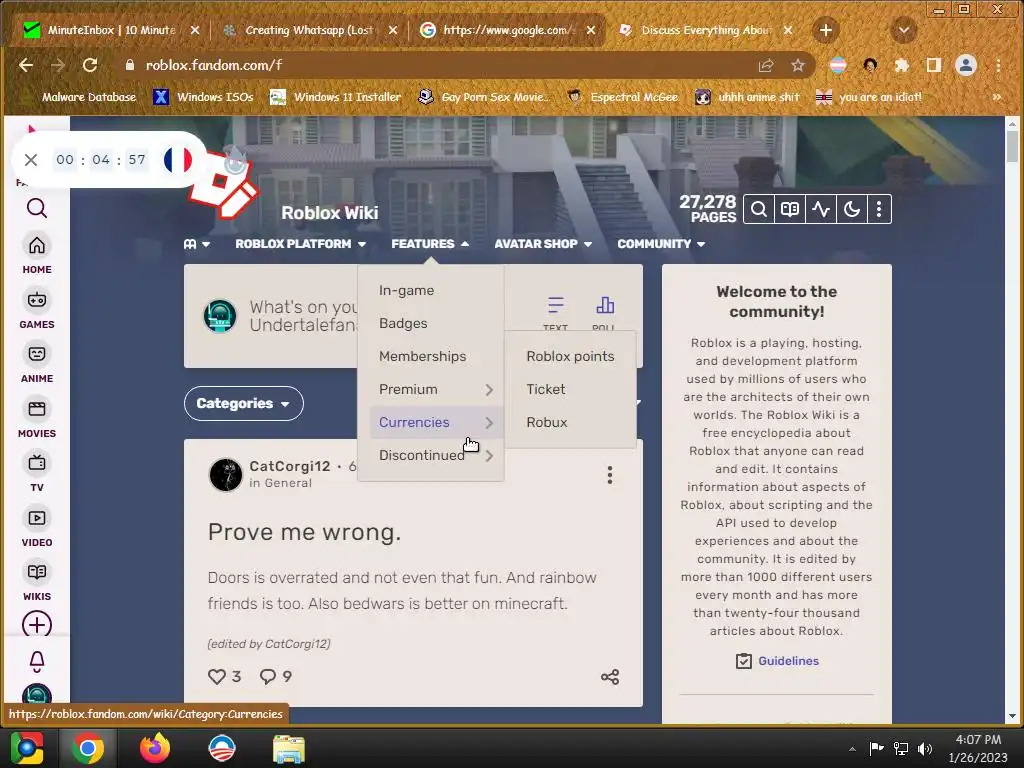Share the Prove me wrong post
This screenshot has width=1024, height=768.
(610, 677)
